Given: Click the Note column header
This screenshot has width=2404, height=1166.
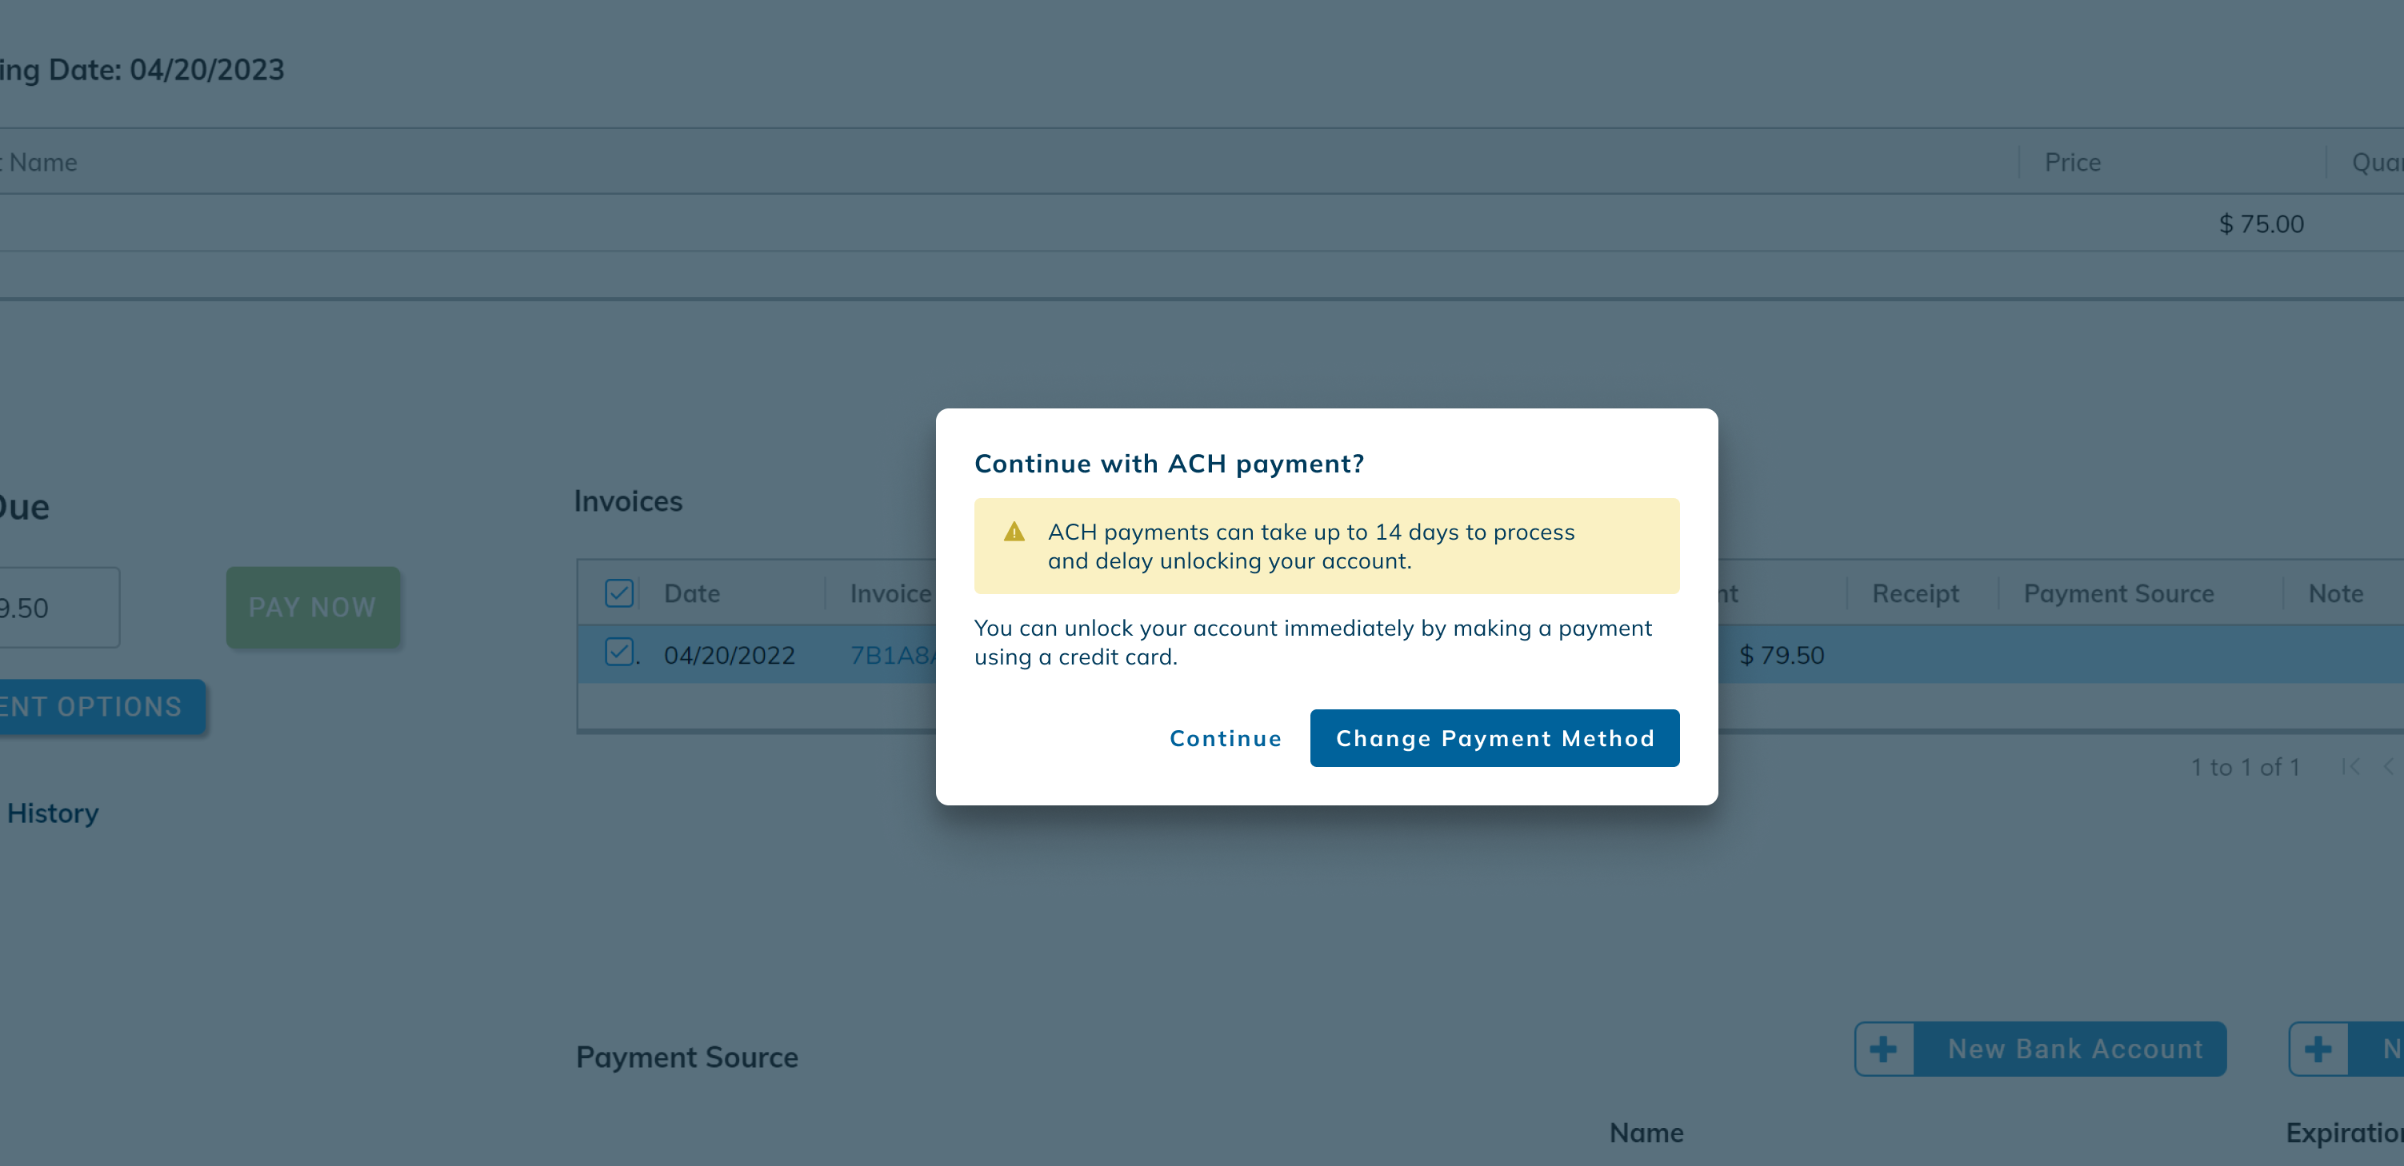Looking at the screenshot, I should (2336, 593).
